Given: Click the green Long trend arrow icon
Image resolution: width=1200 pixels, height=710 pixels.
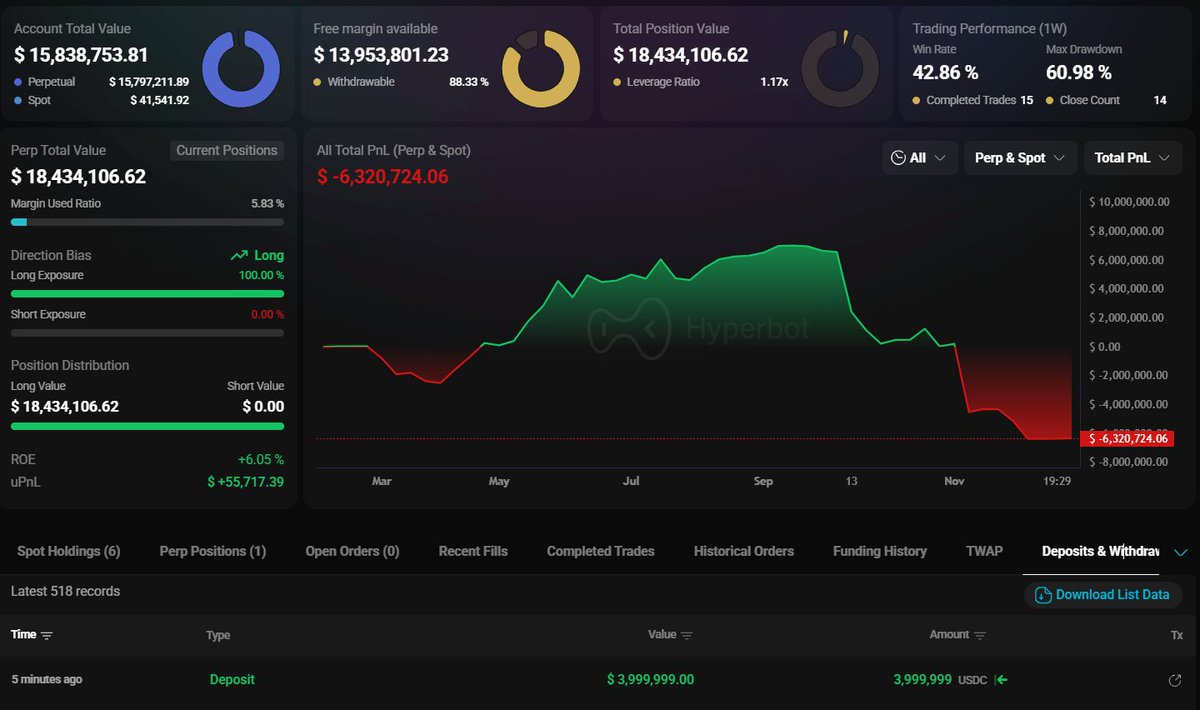Looking at the screenshot, I should [x=239, y=256].
